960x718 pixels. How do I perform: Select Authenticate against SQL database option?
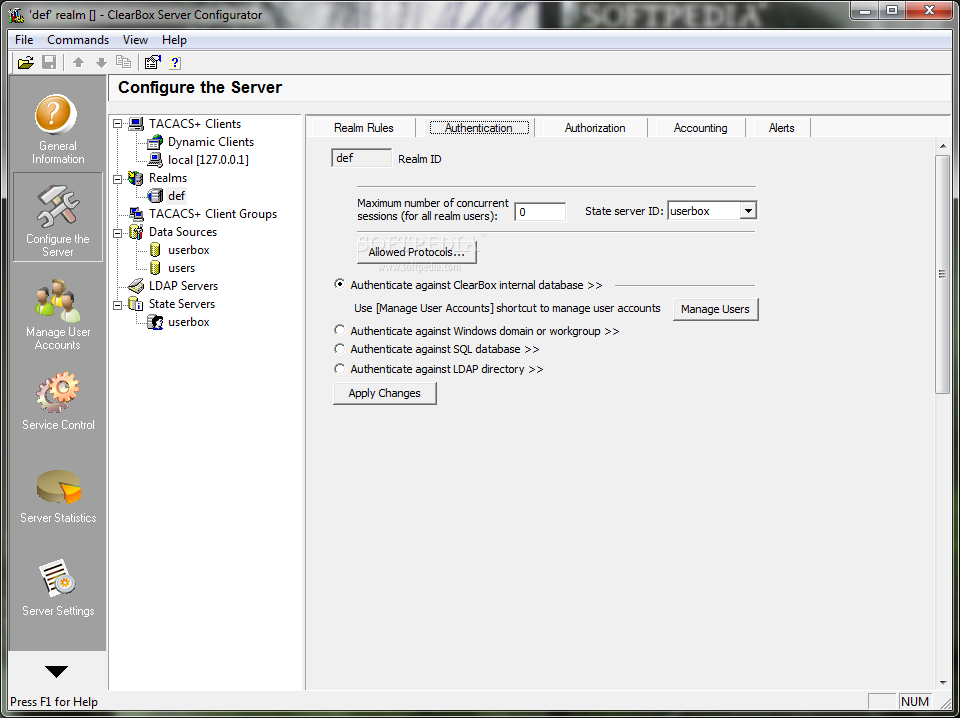339,349
